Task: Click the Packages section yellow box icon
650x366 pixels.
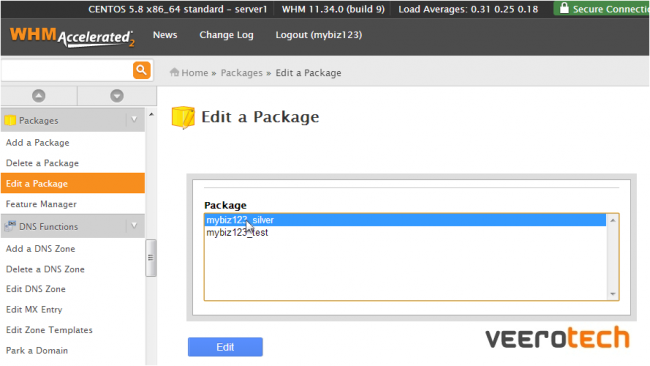Action: [10, 120]
